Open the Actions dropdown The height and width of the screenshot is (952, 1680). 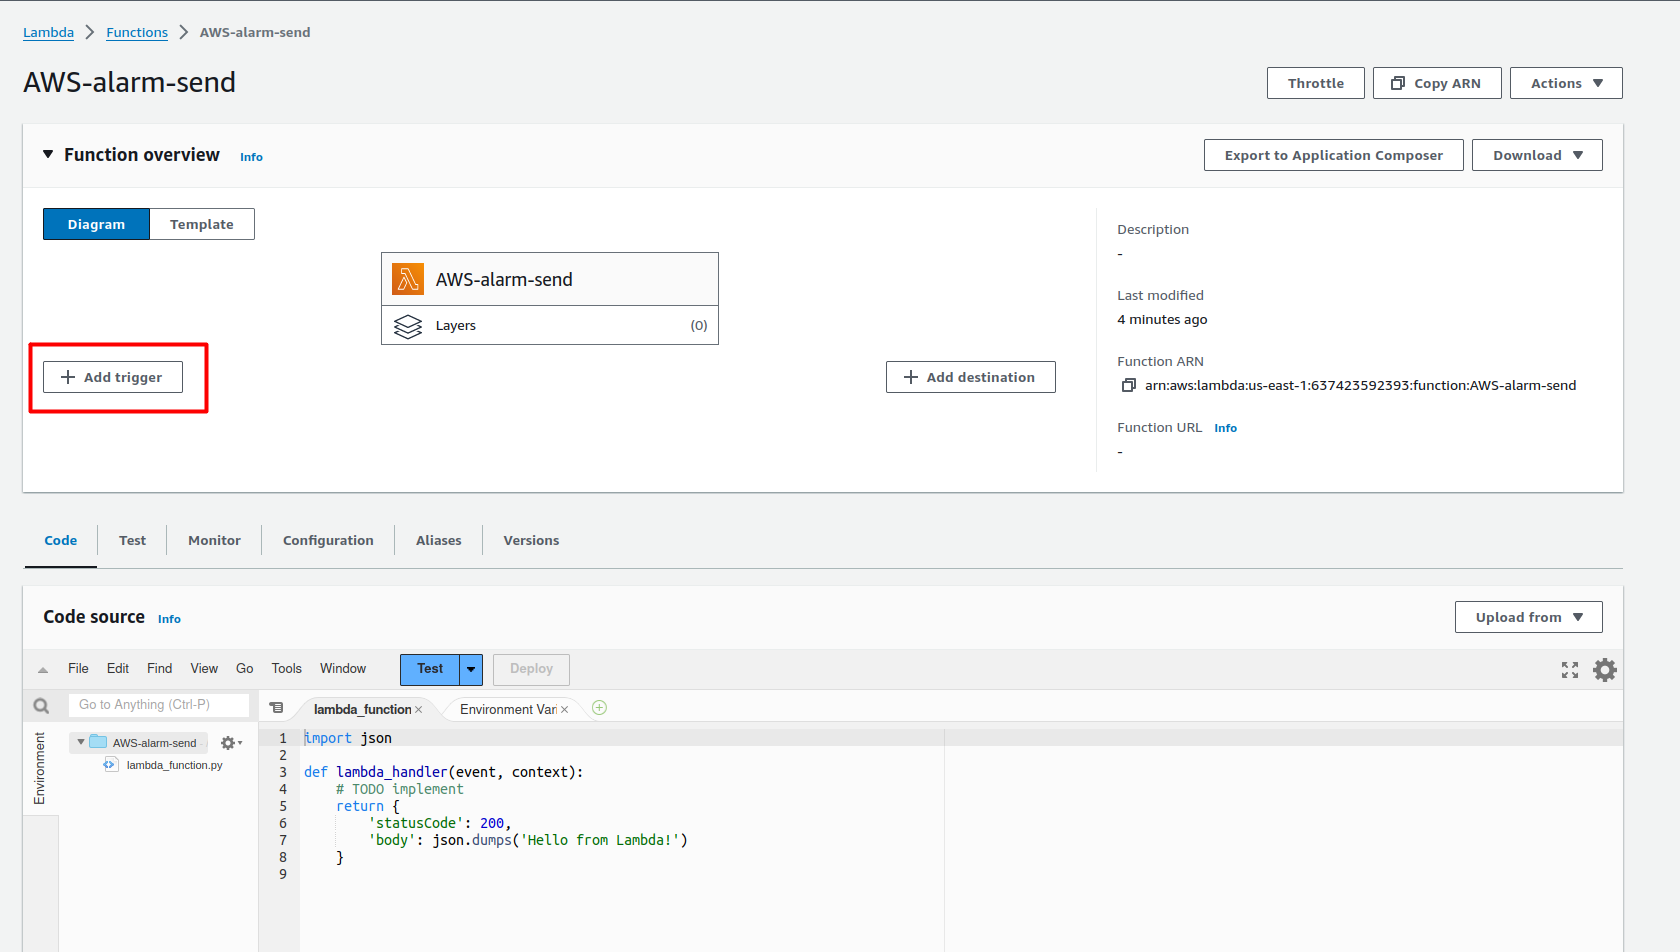[x=1566, y=83]
